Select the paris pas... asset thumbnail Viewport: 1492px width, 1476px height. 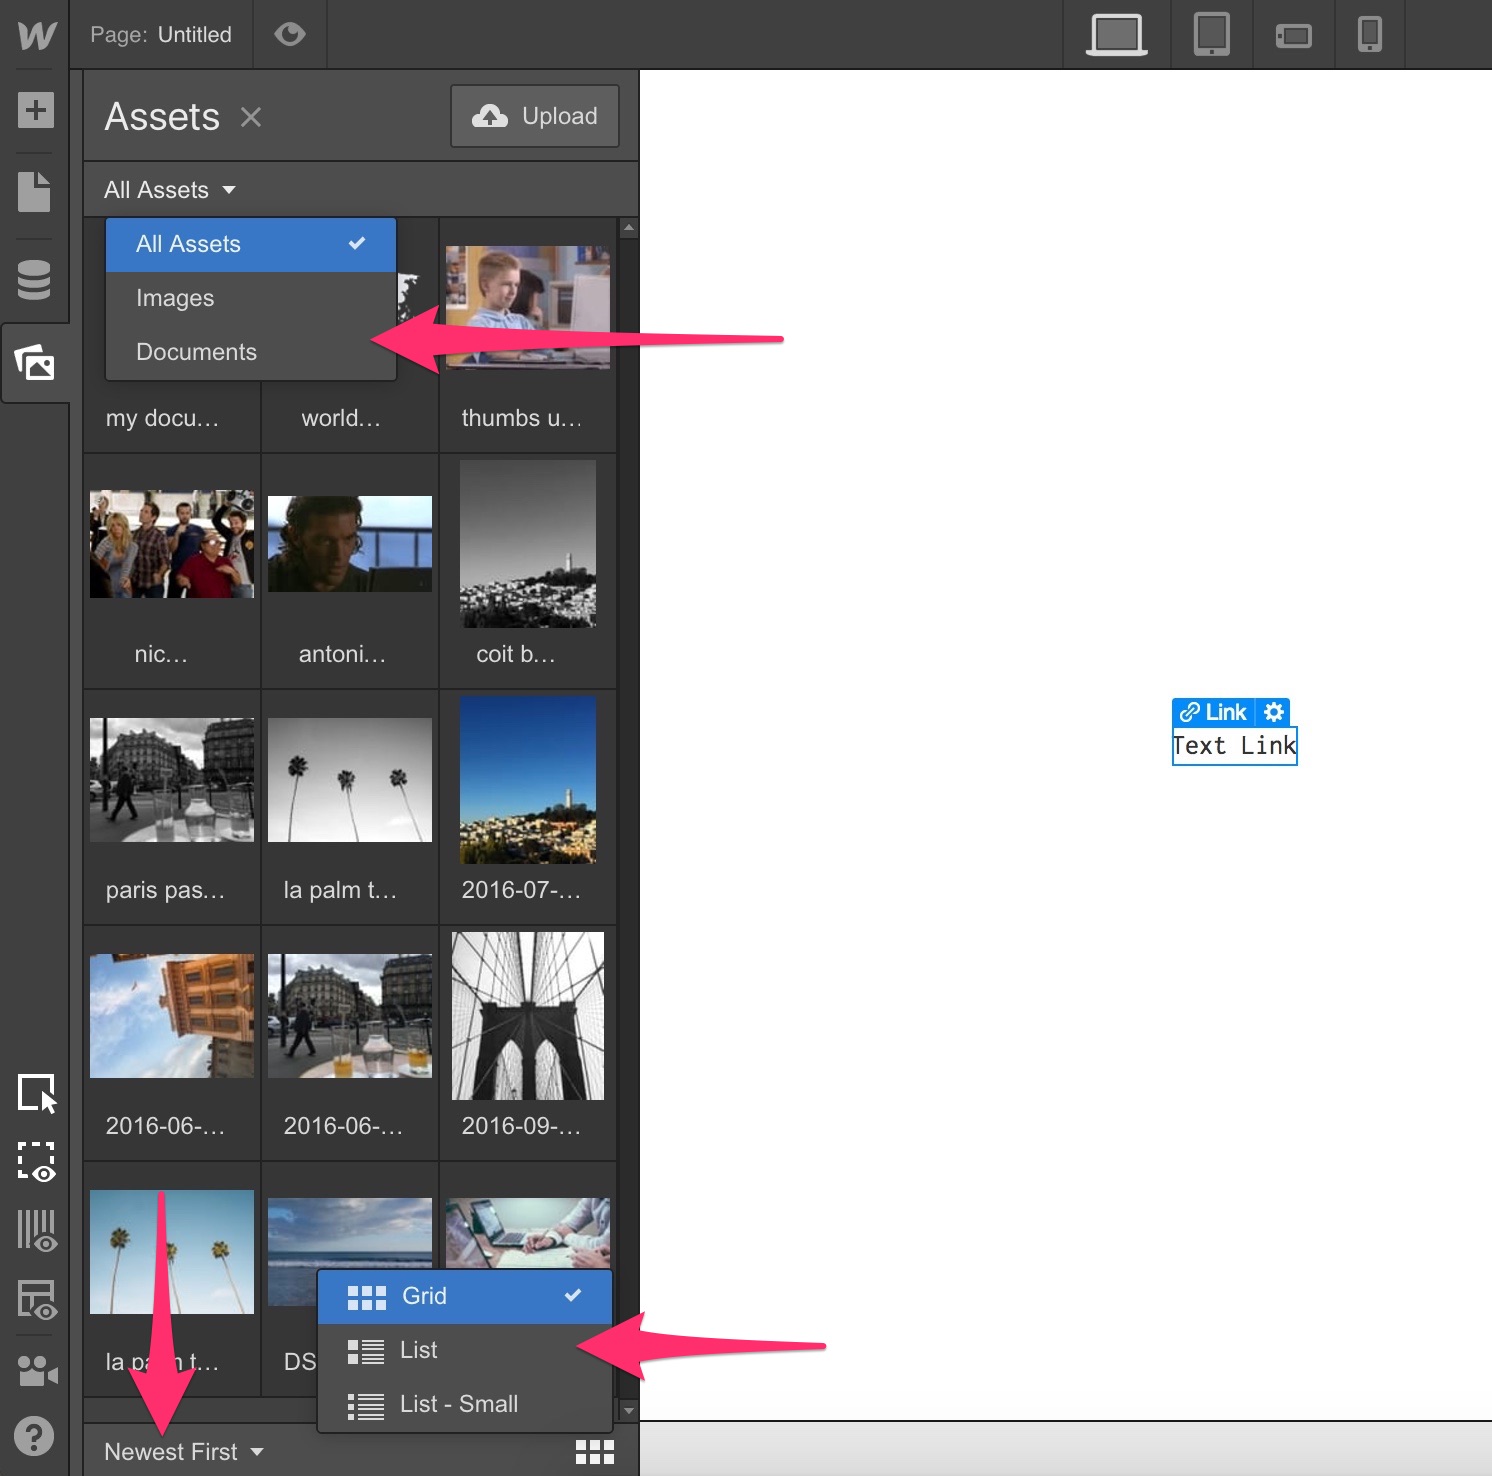[x=172, y=780]
